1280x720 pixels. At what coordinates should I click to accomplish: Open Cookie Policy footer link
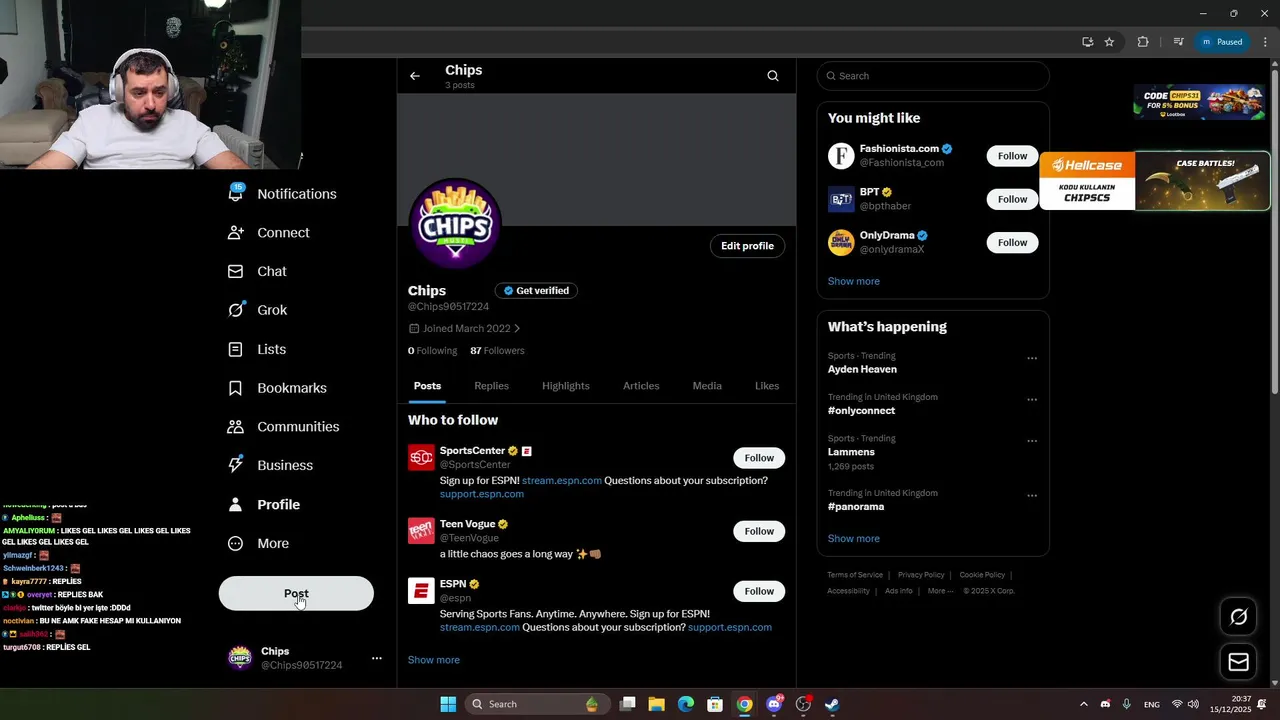click(x=982, y=575)
